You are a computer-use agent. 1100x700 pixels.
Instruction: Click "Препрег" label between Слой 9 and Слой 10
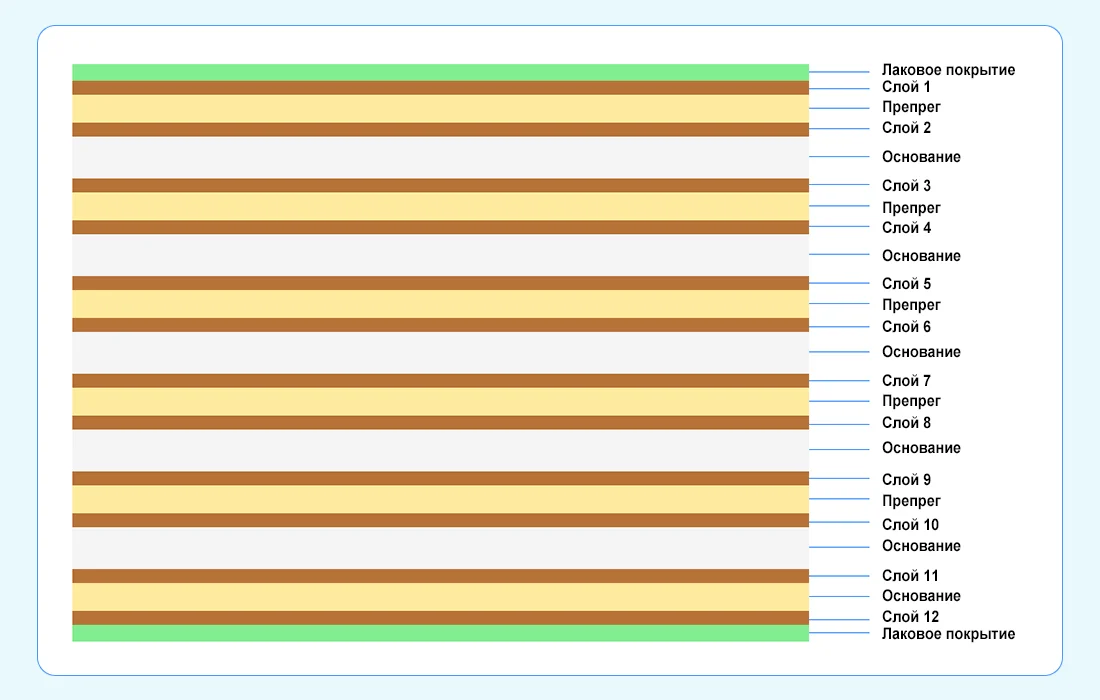pyautogui.click(x=911, y=501)
